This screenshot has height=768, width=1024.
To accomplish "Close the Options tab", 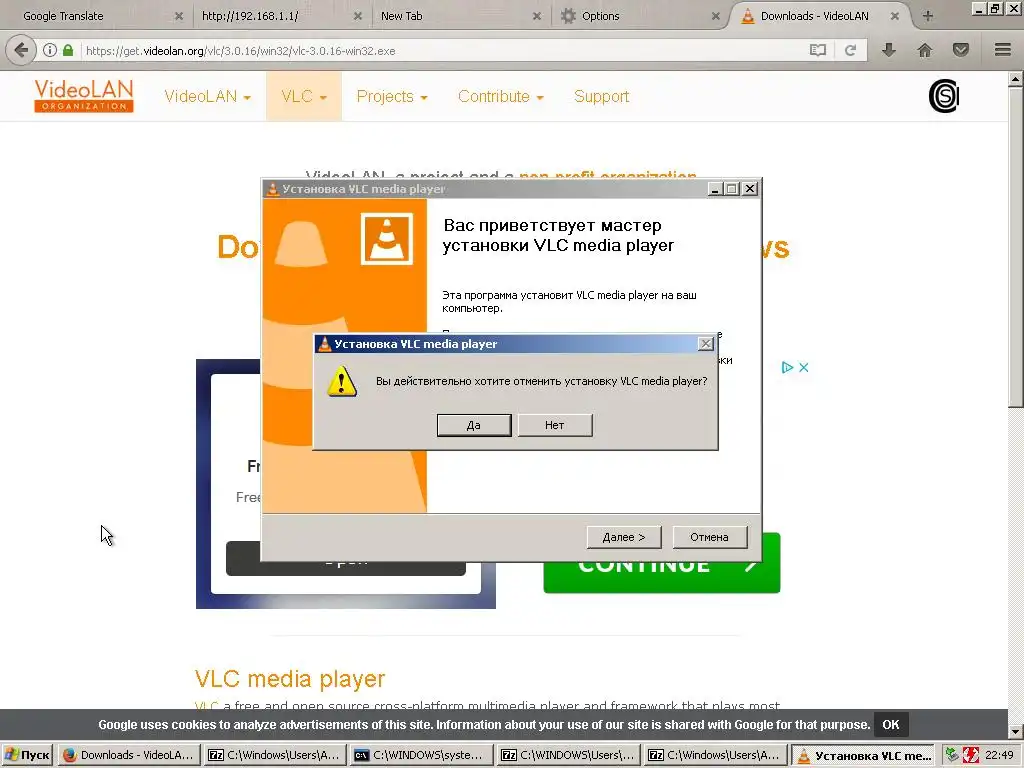I will (x=716, y=16).
